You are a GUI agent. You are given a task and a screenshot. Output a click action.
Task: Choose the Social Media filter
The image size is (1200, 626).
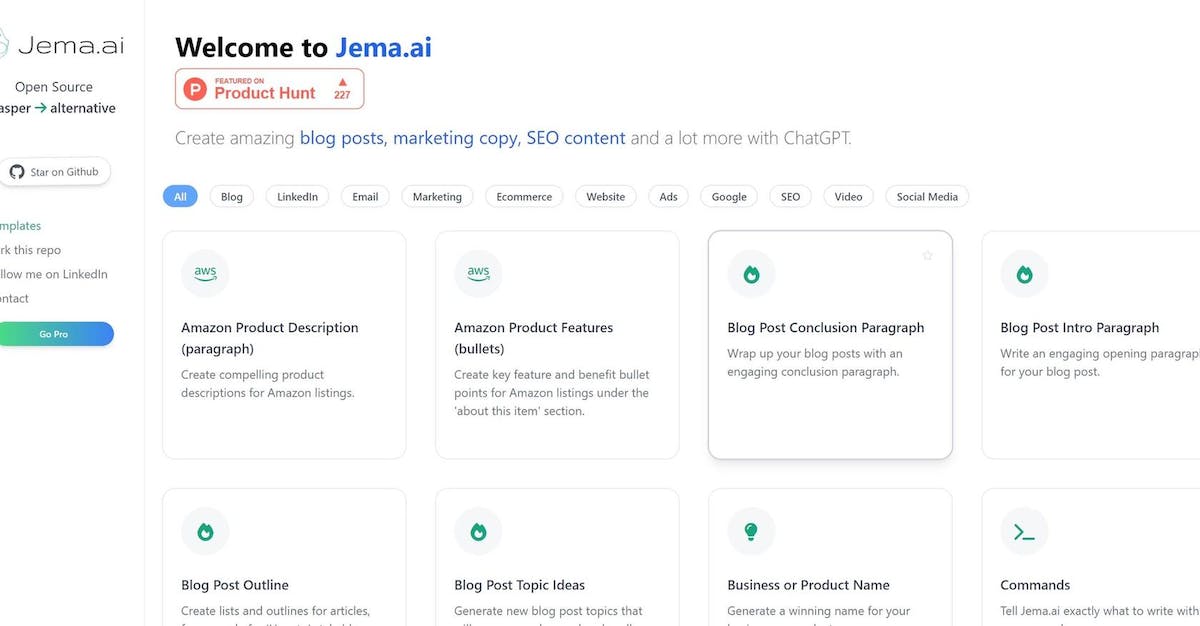927,197
